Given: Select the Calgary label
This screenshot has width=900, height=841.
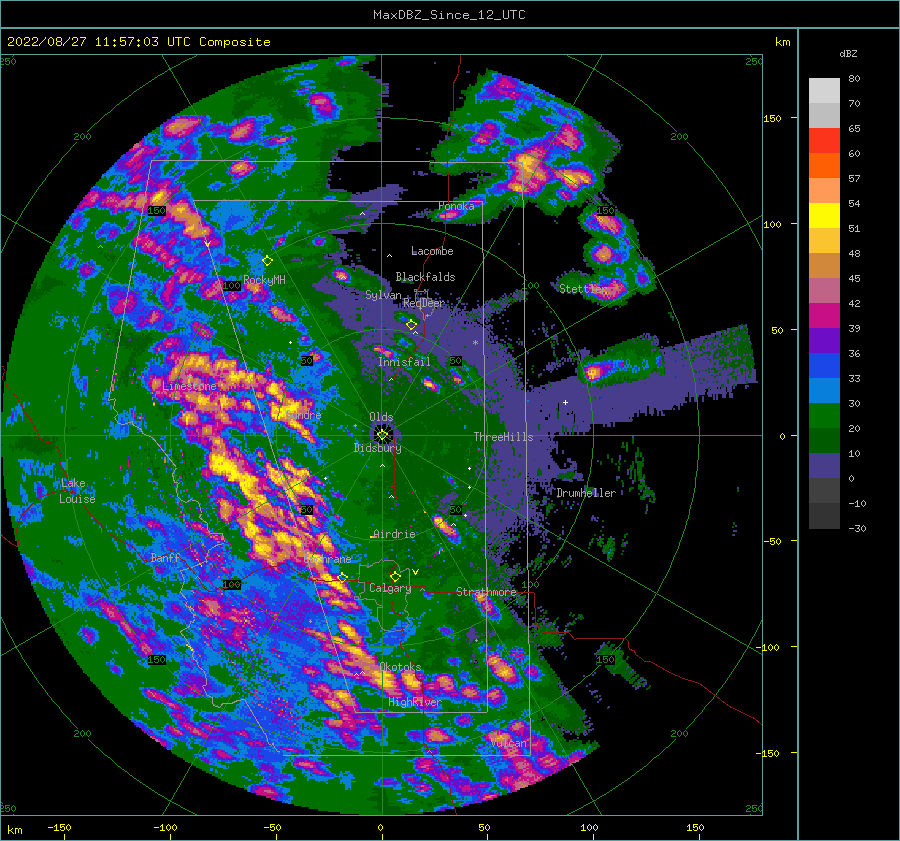Looking at the screenshot, I should coord(390,588).
